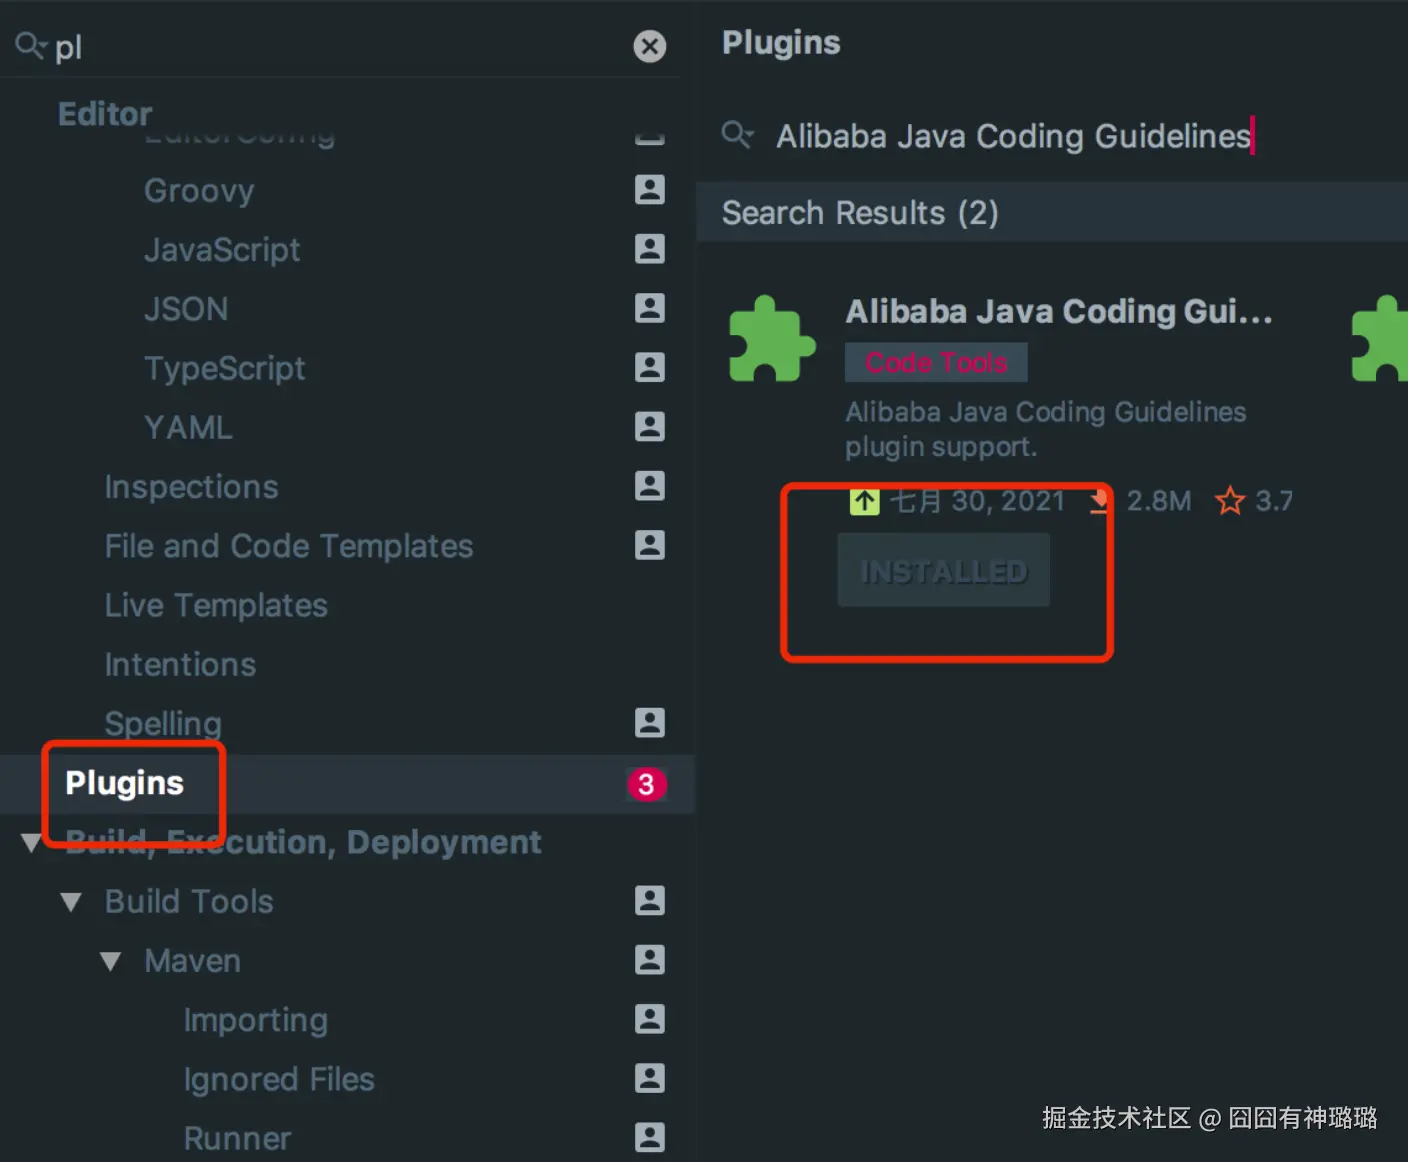The height and width of the screenshot is (1162, 1408).
Task: Click the project-level icon beside Build Tools
Action: pos(650,900)
